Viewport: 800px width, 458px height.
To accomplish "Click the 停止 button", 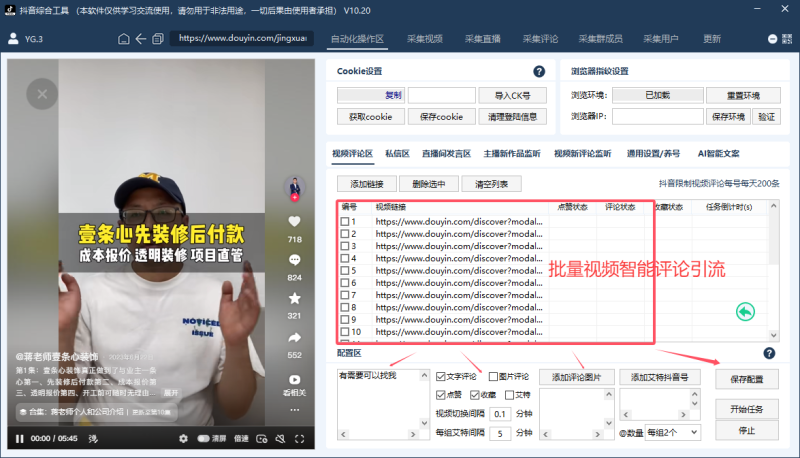I will [x=746, y=430].
